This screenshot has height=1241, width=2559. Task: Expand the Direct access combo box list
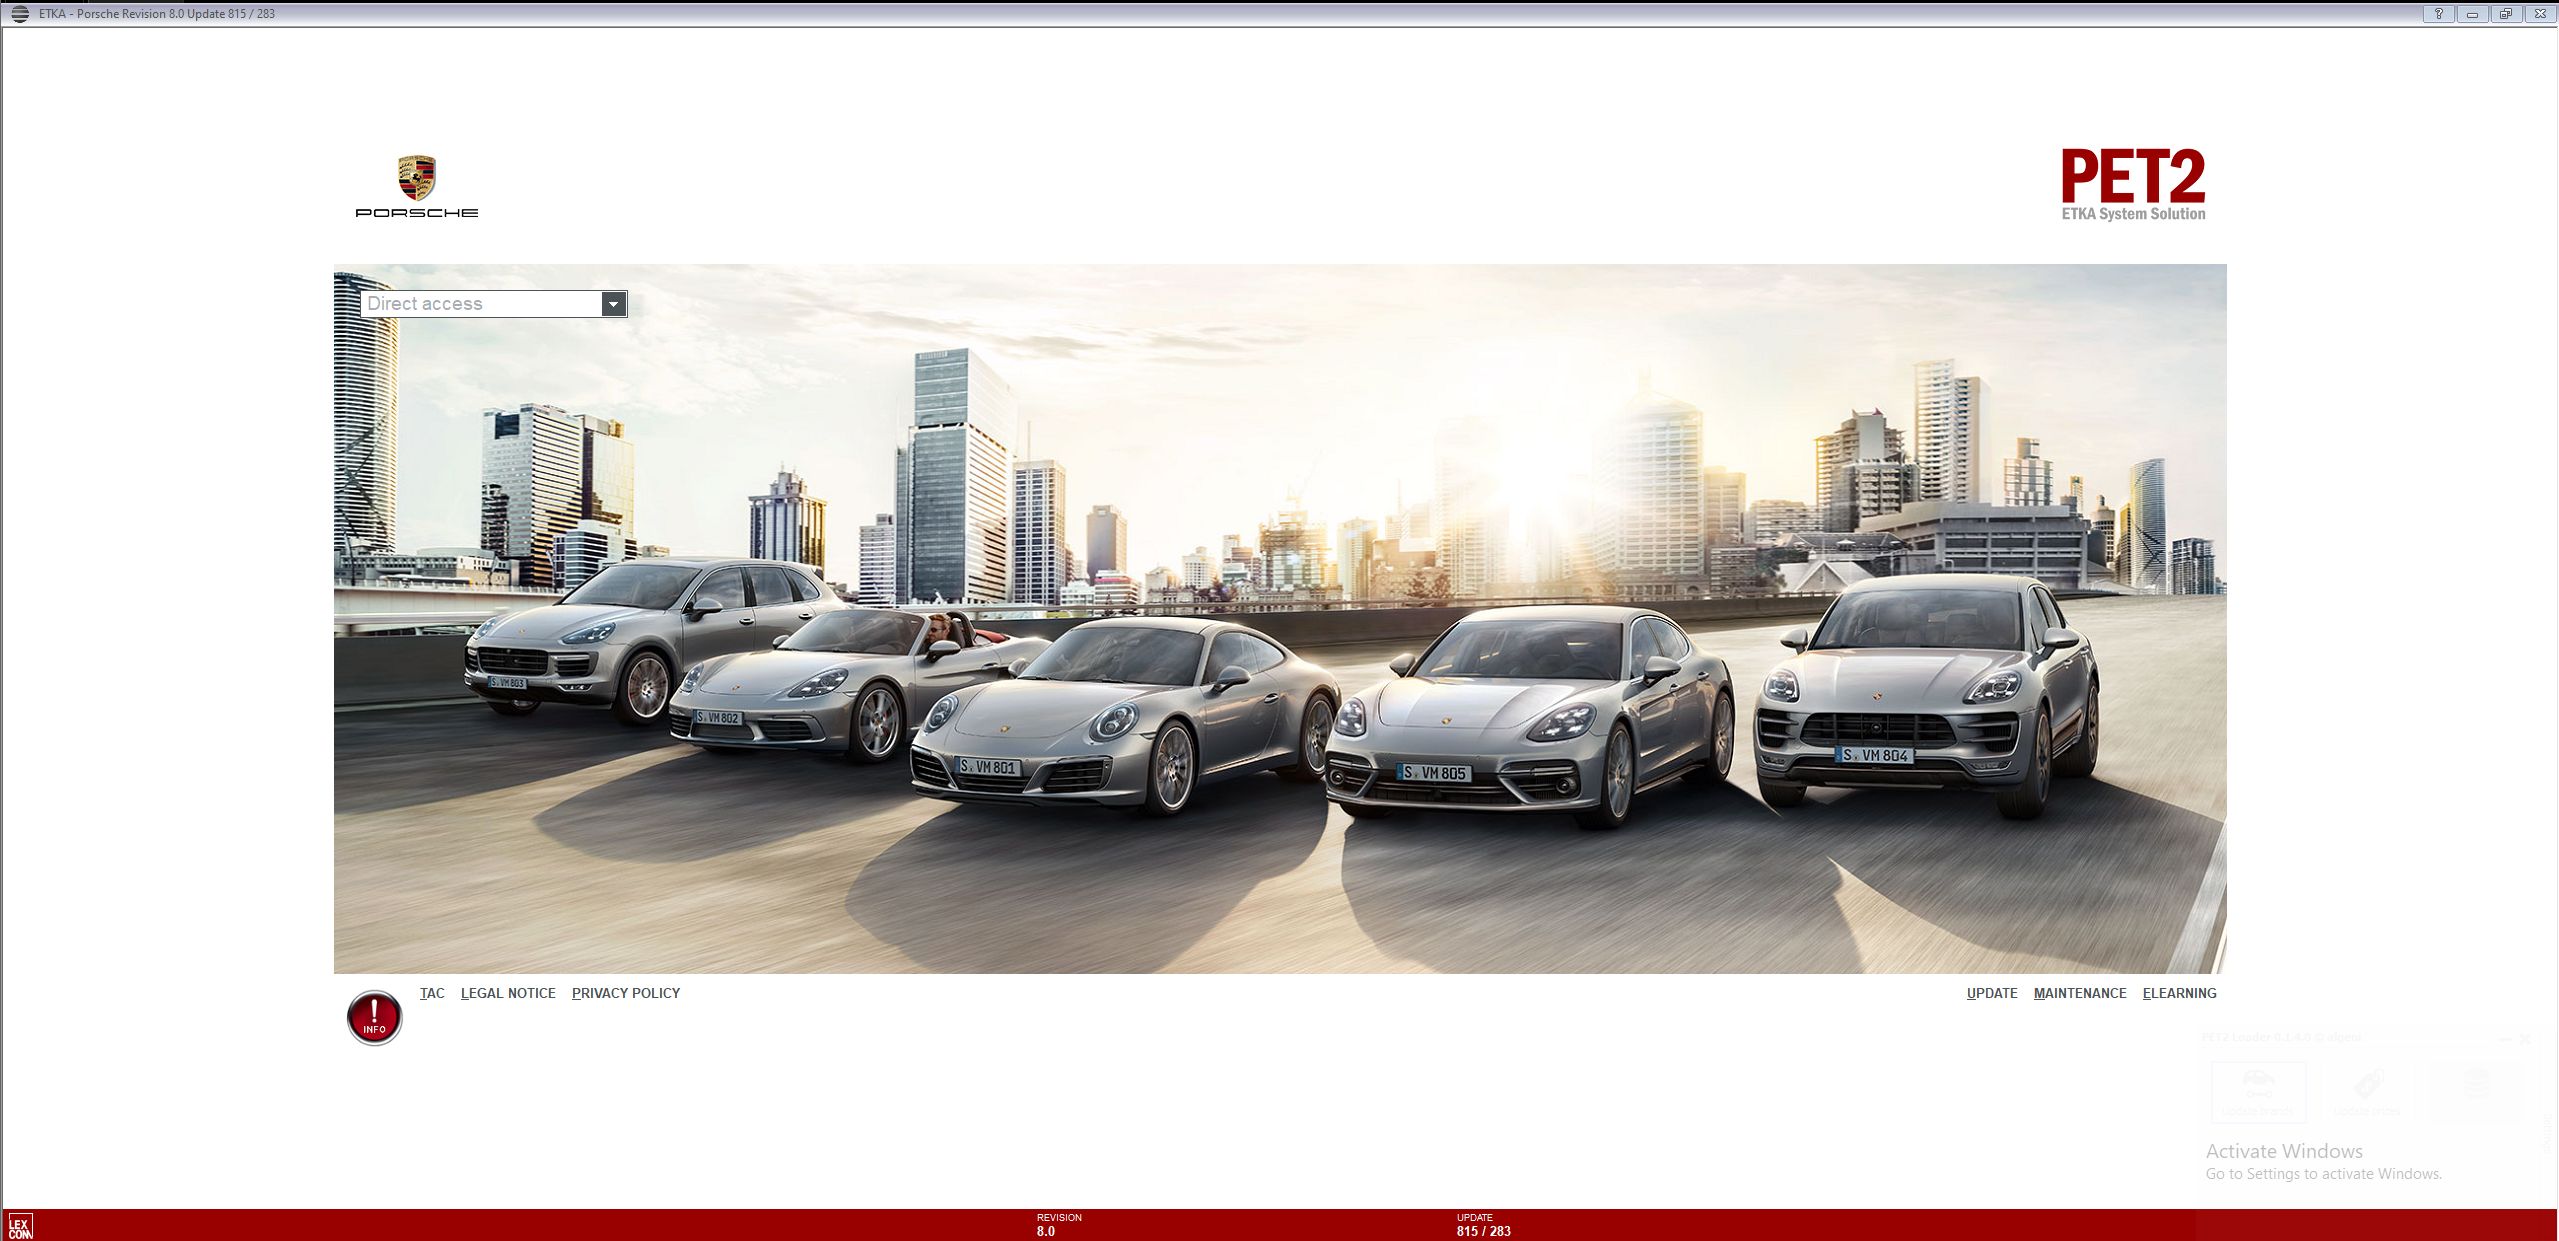(x=613, y=303)
